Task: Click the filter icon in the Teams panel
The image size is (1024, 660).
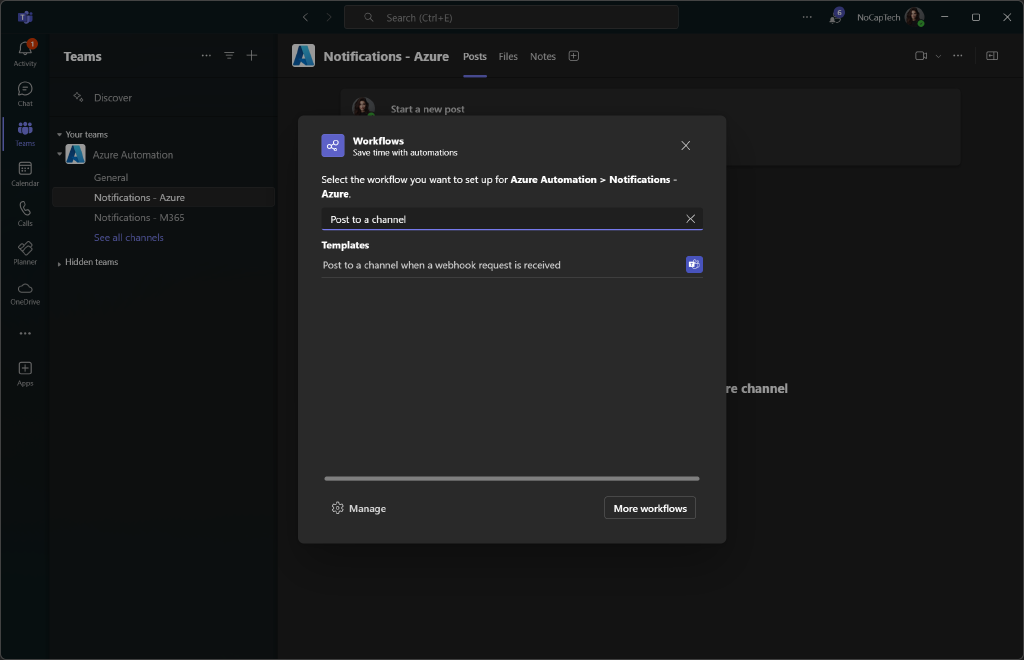Action: [x=229, y=55]
